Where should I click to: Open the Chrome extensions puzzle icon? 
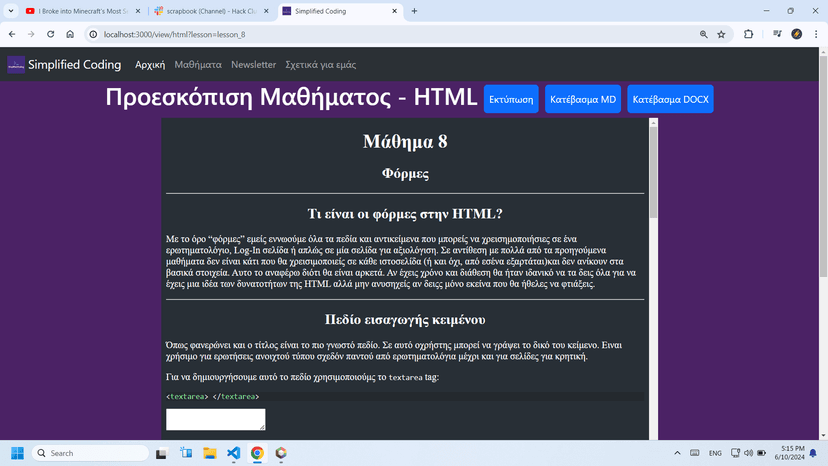pos(748,34)
